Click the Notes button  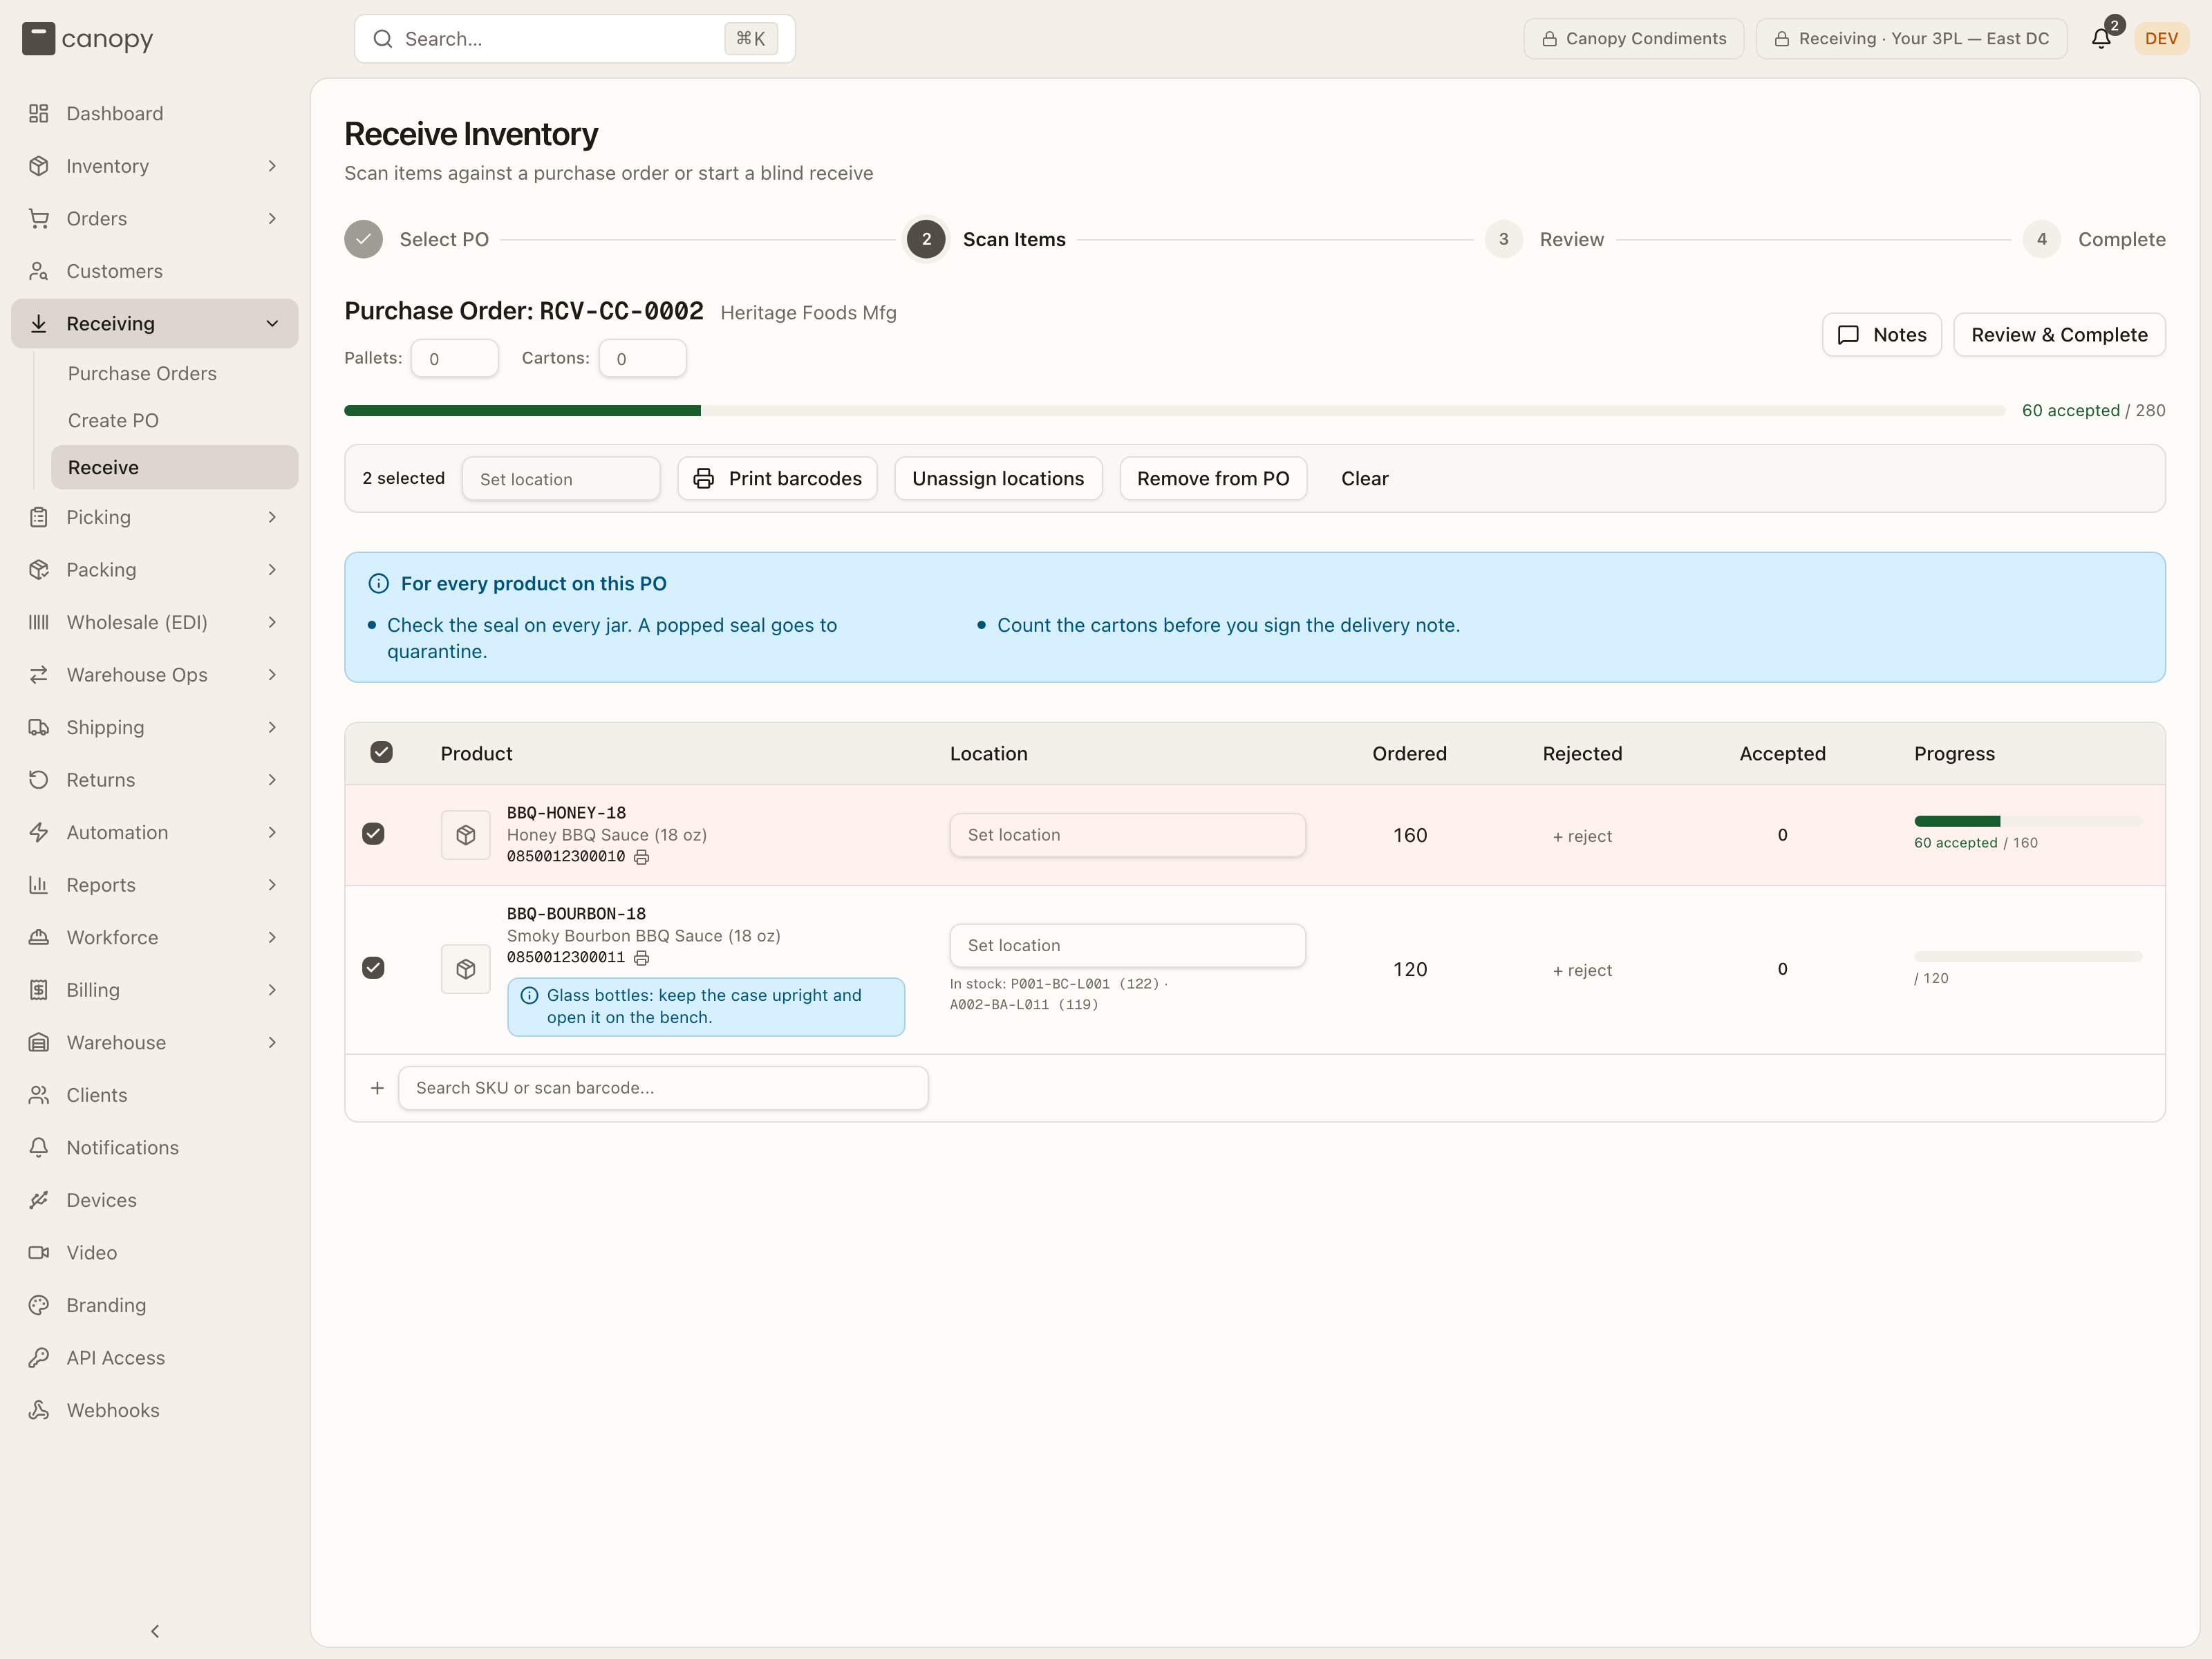click(x=1882, y=335)
